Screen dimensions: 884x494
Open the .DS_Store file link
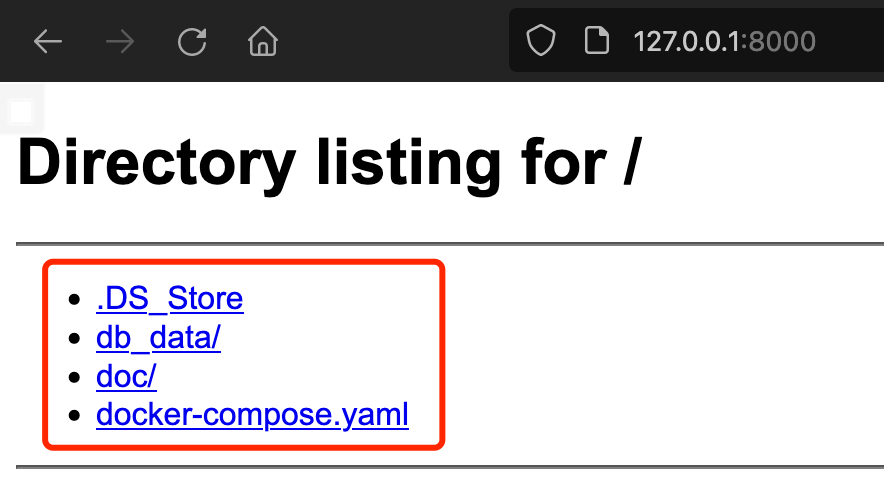point(170,298)
